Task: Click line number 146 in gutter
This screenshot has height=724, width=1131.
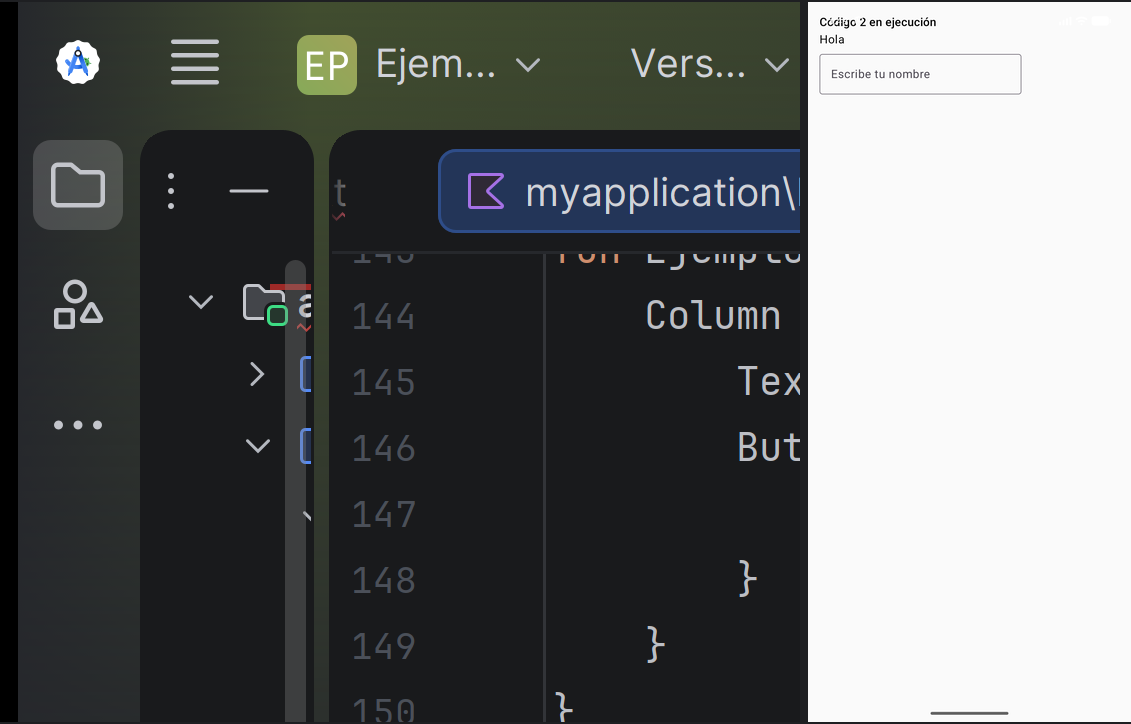Action: tap(384, 449)
